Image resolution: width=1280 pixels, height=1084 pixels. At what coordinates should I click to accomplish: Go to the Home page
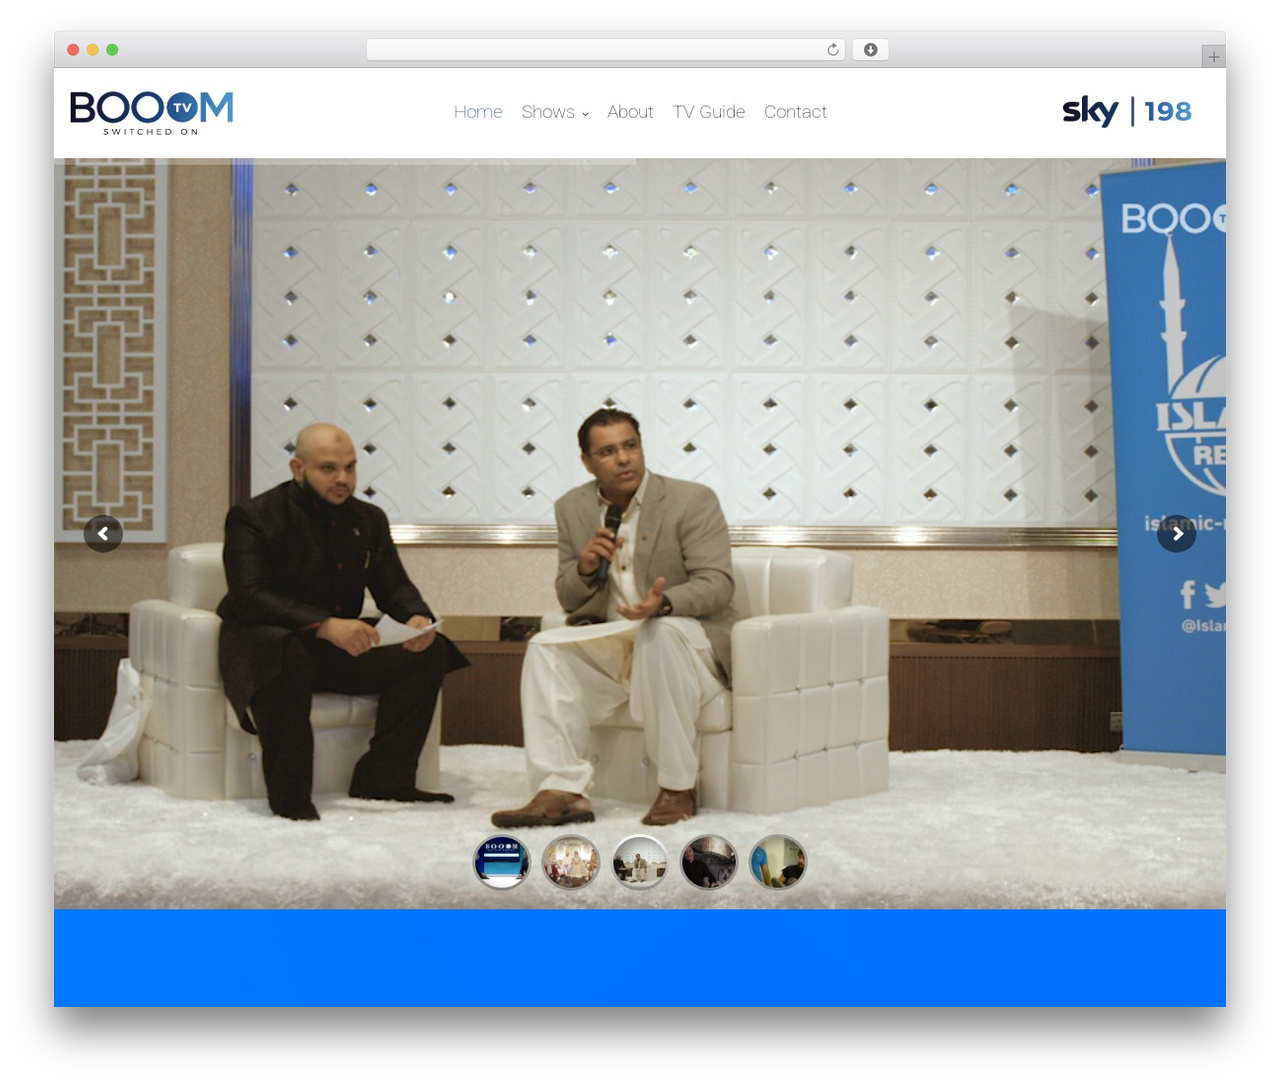pos(478,112)
